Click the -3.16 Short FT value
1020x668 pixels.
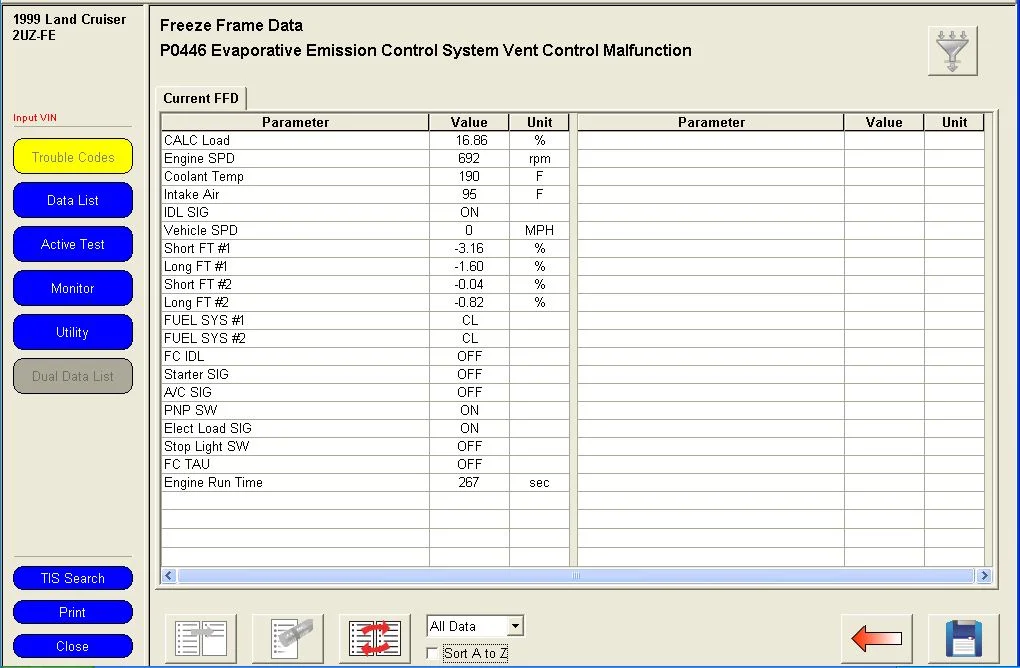(469, 248)
